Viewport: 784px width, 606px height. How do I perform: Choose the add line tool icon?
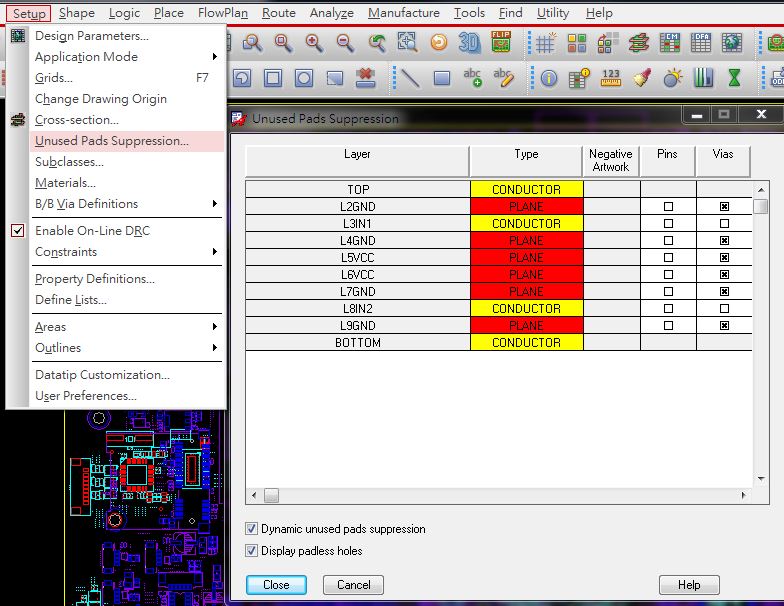[x=408, y=78]
